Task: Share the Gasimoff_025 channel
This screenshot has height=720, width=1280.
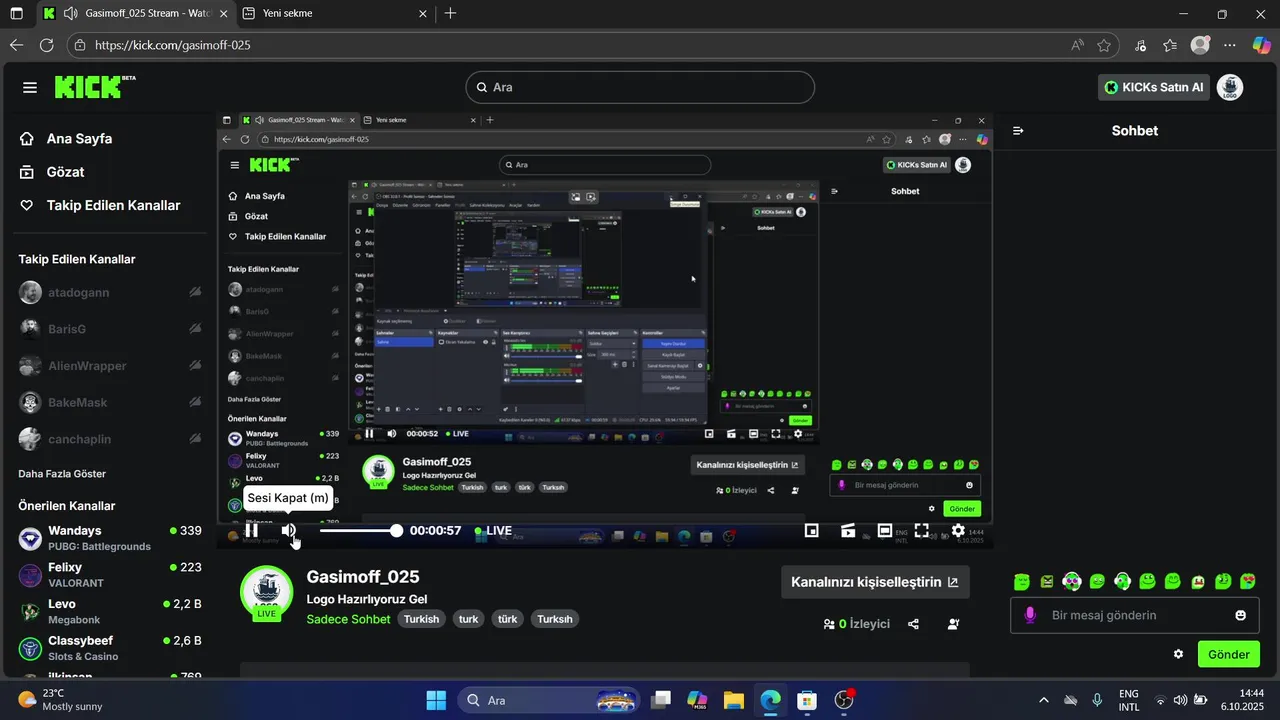Action: [x=913, y=624]
